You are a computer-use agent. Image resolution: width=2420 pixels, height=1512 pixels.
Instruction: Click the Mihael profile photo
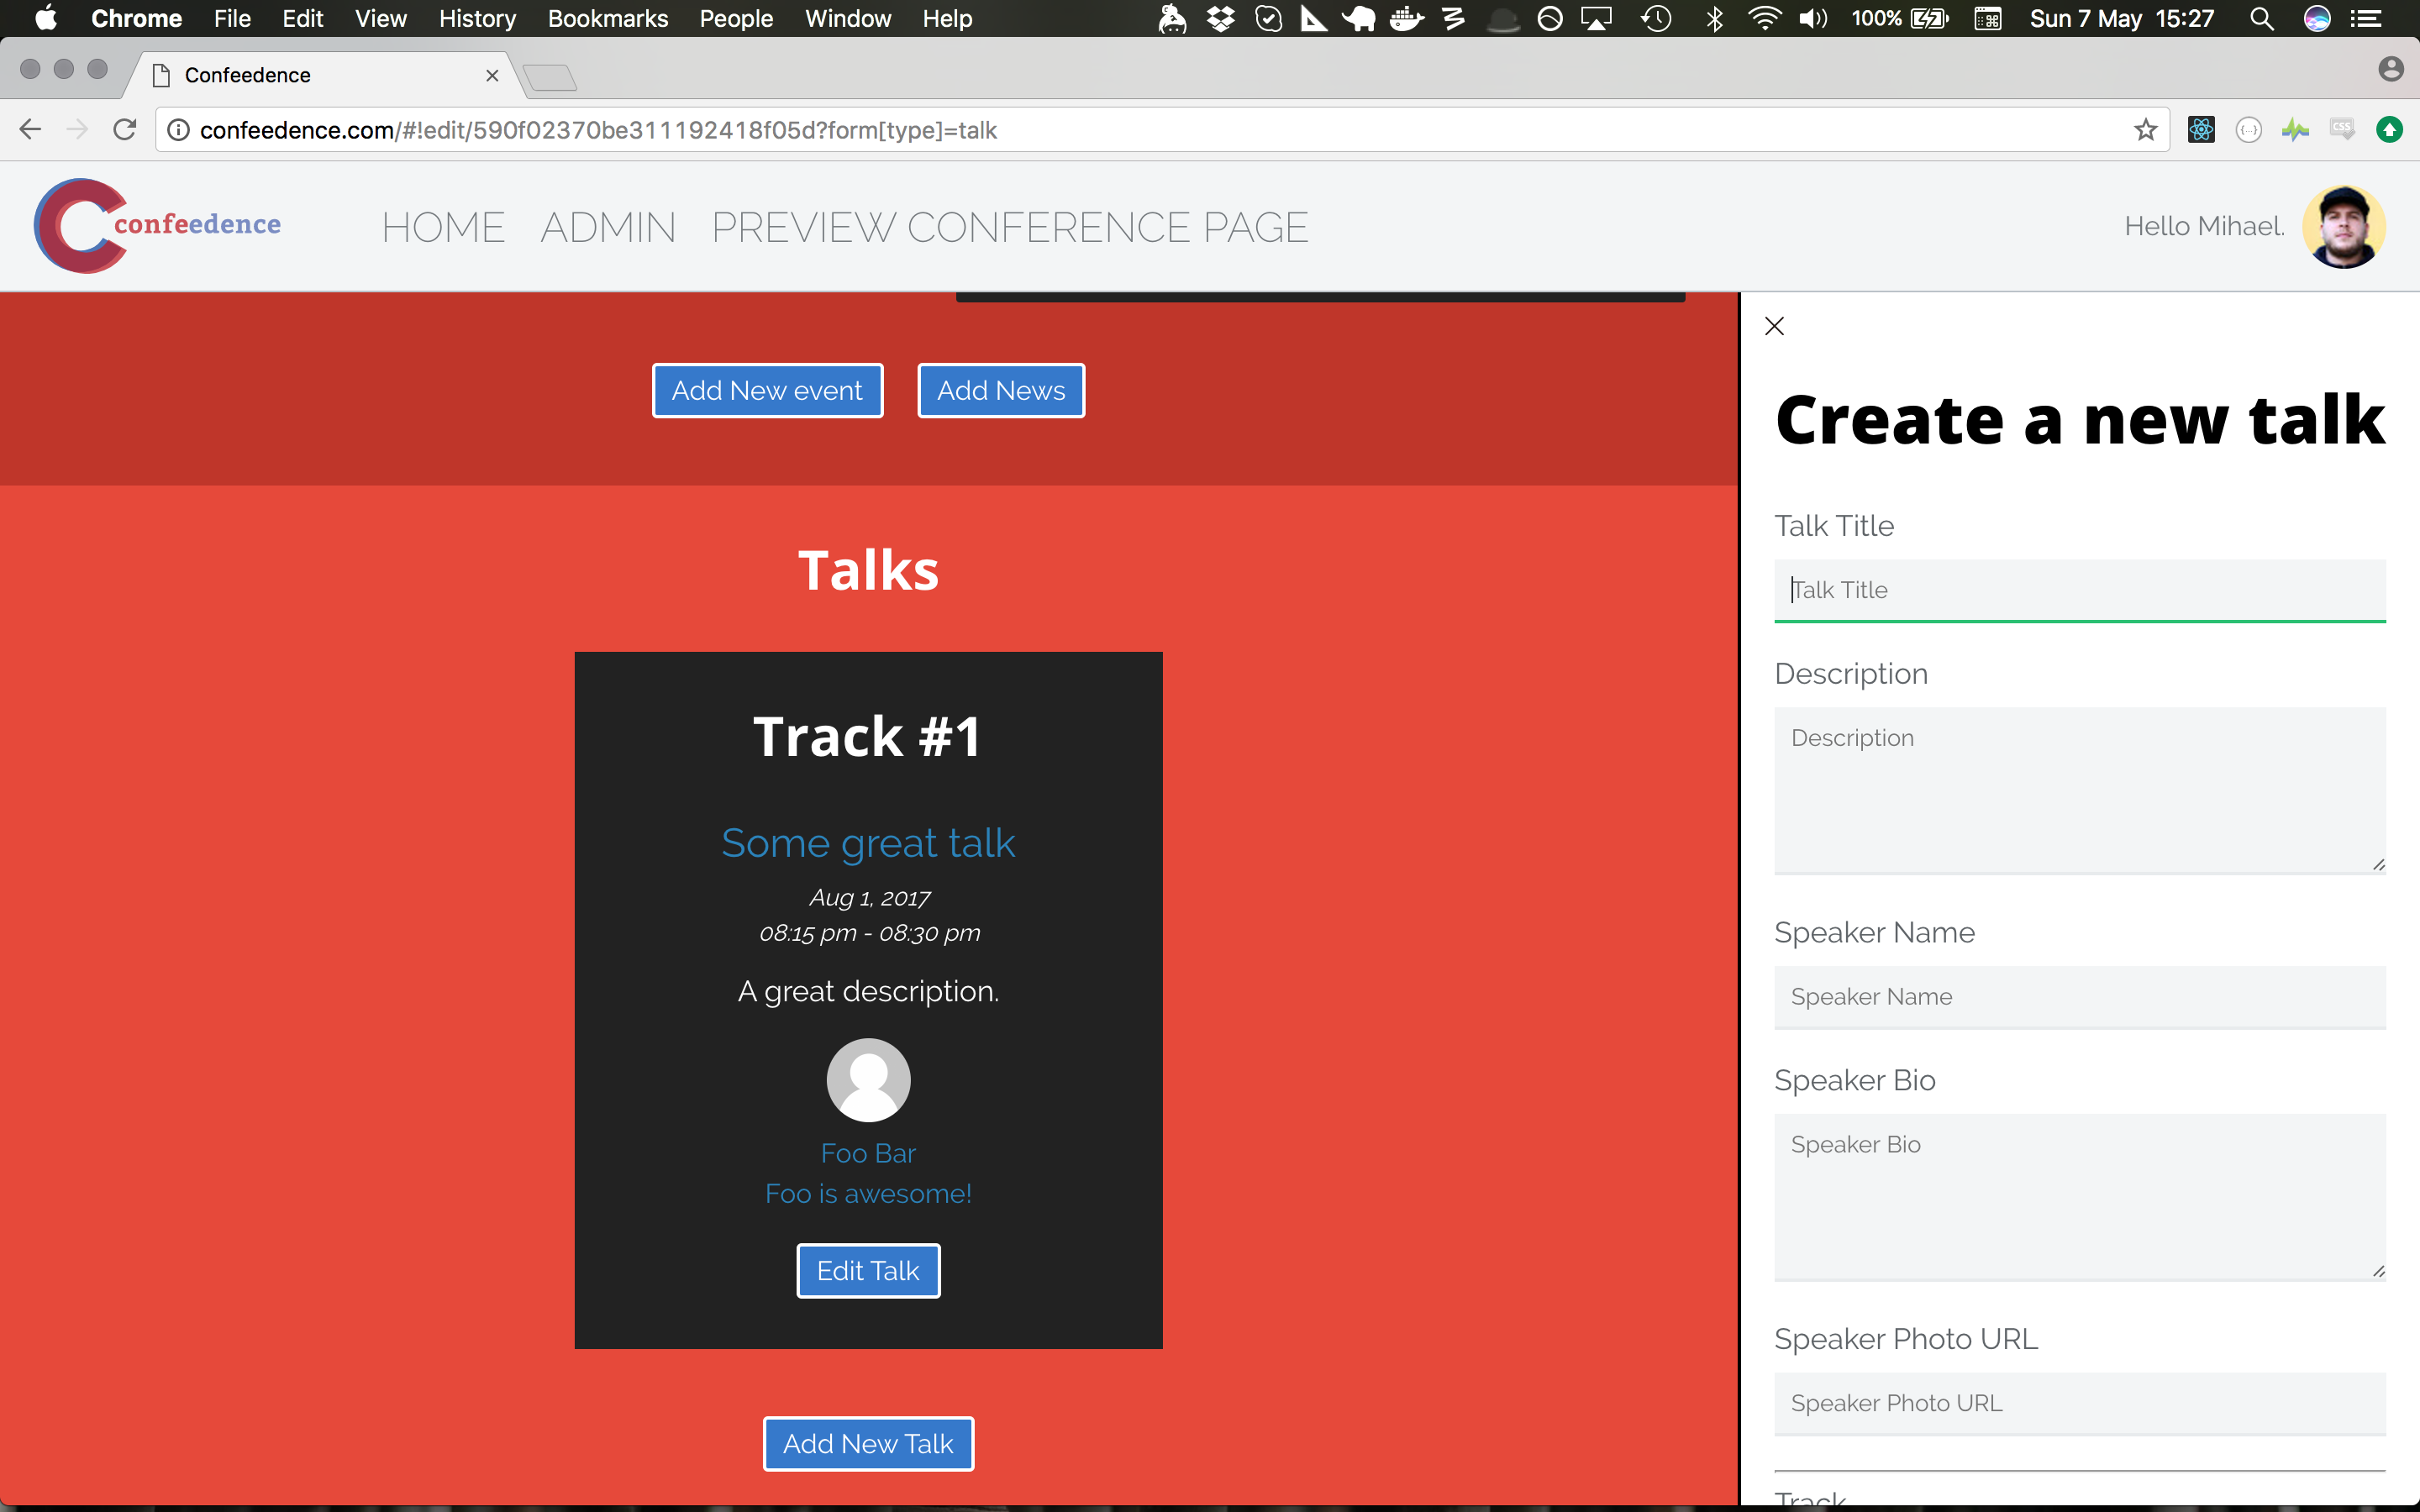(2343, 227)
